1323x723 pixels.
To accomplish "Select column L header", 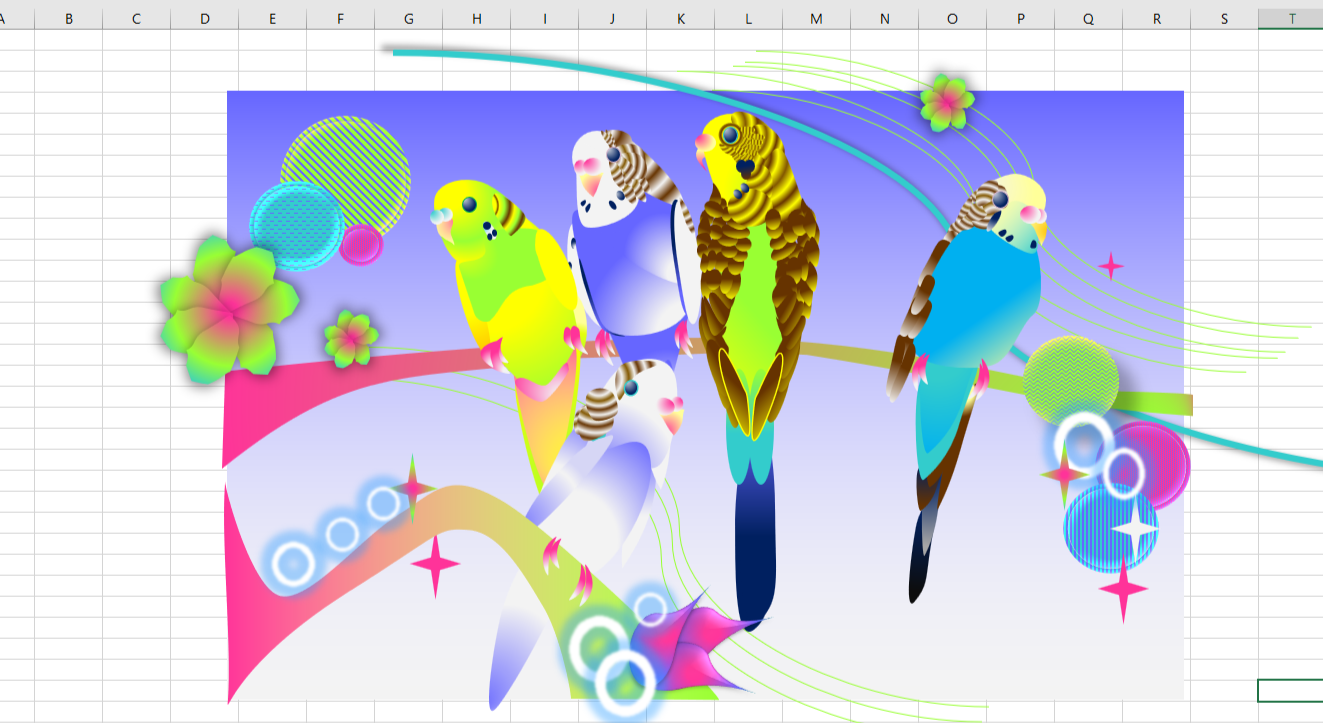I will coord(748,19).
